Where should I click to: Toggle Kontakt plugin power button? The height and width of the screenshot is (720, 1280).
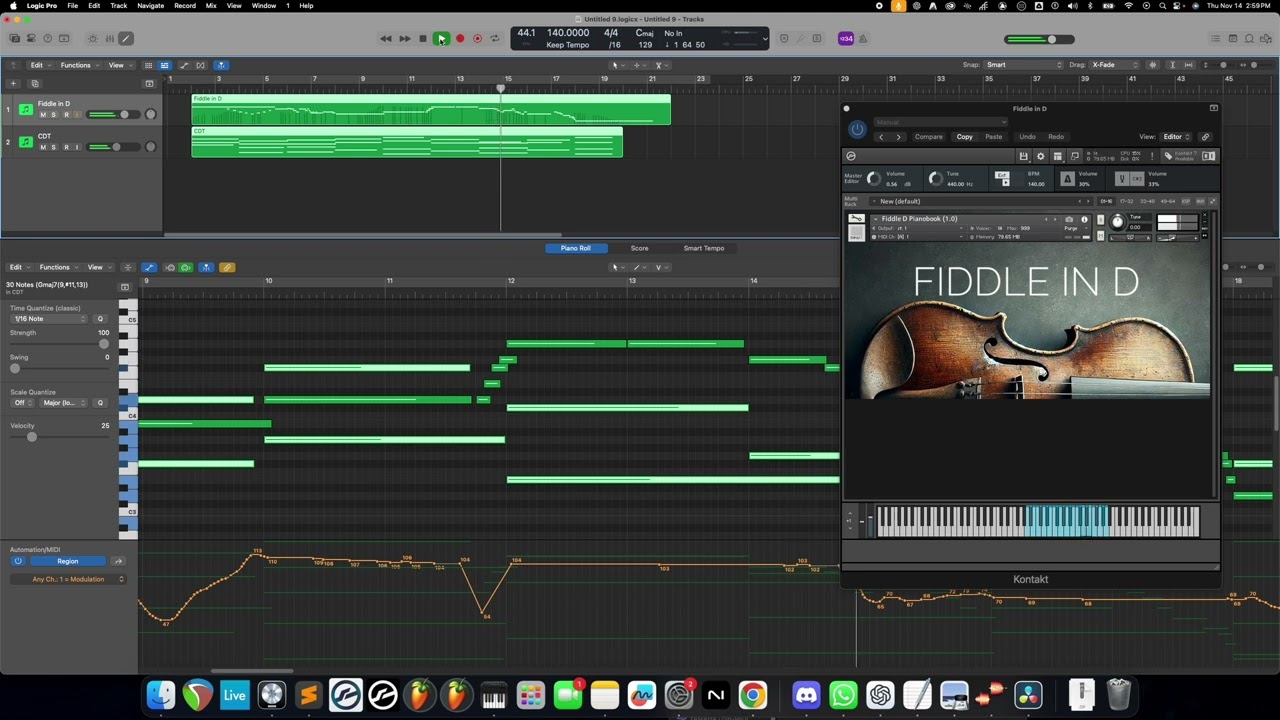[x=857, y=129]
